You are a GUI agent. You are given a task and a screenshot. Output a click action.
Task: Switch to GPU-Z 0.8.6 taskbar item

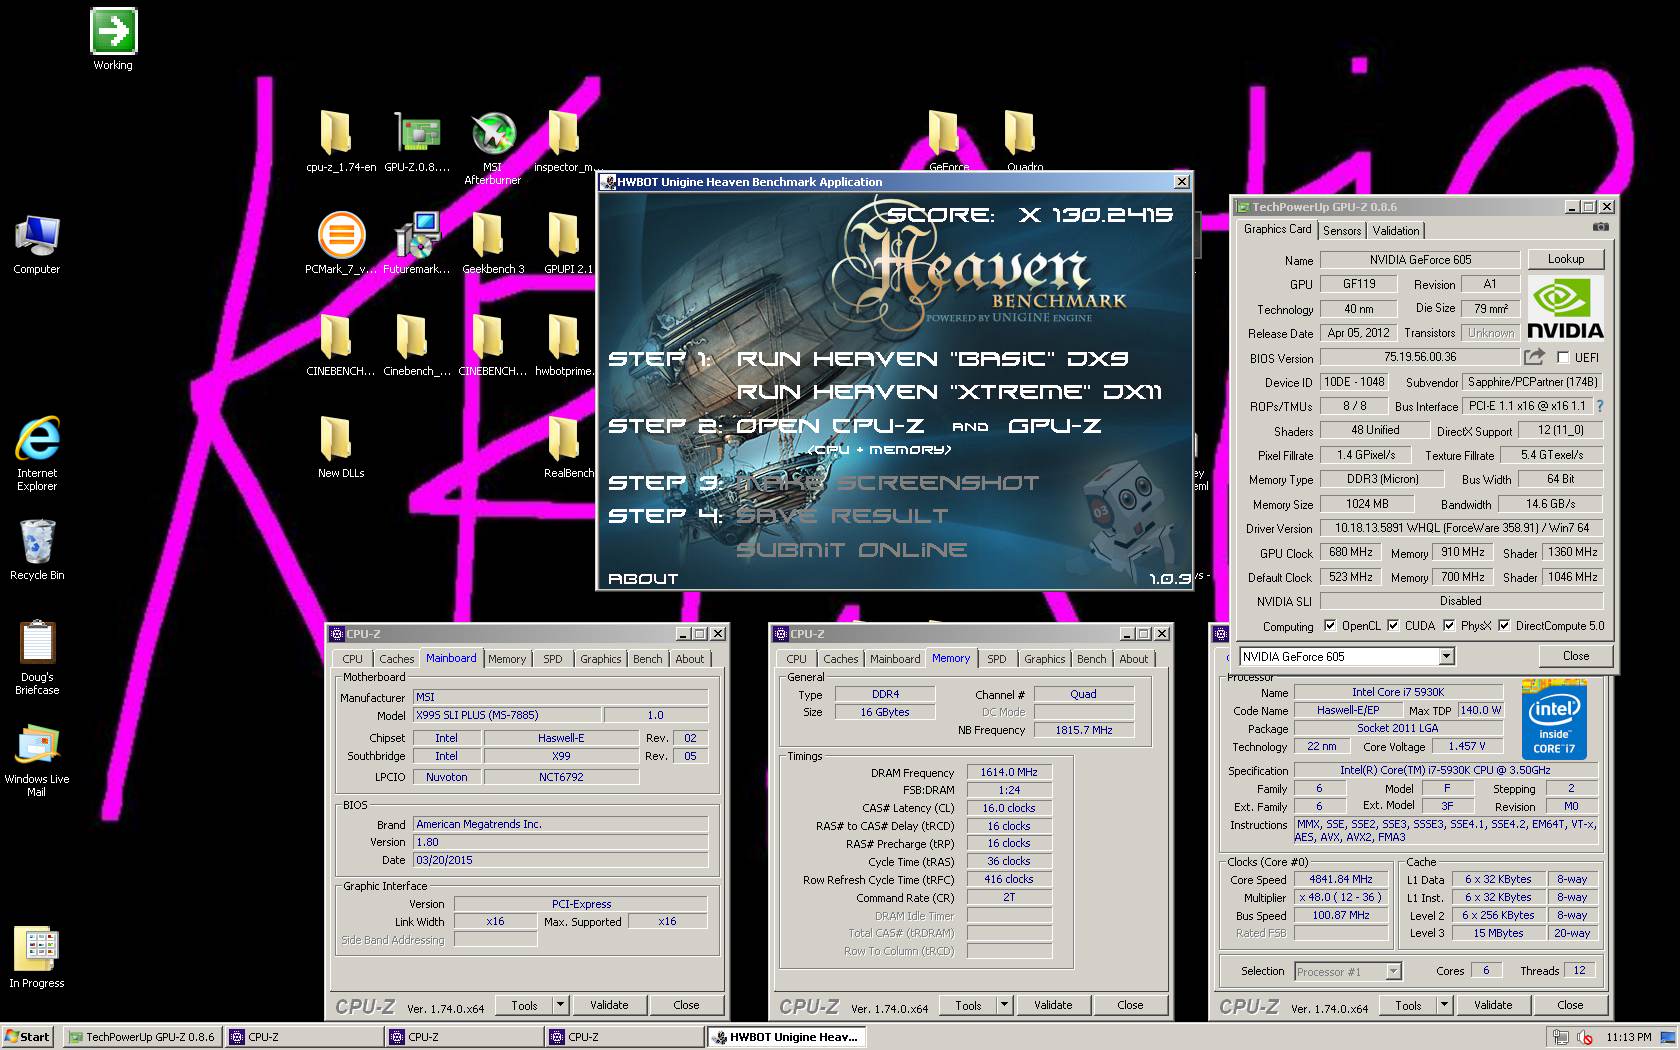[141, 1037]
